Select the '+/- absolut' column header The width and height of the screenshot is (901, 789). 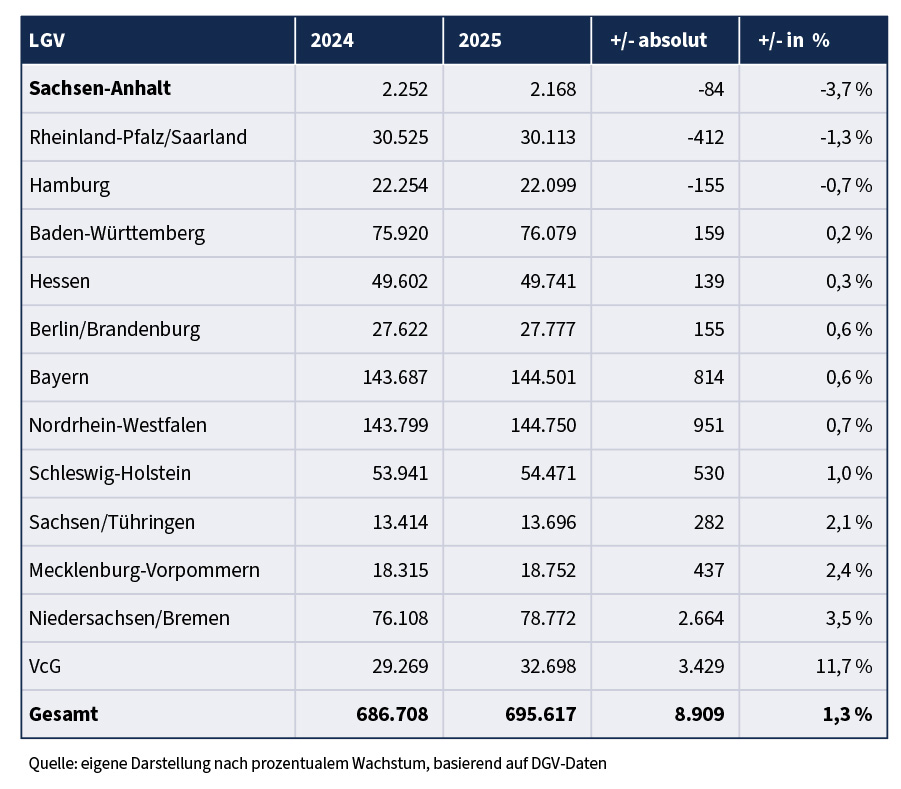[658, 41]
